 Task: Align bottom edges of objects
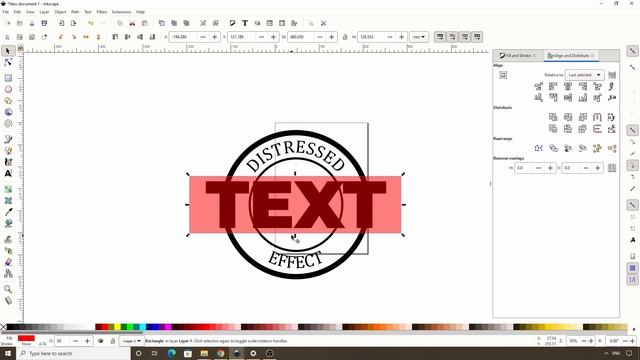[x=582, y=98]
